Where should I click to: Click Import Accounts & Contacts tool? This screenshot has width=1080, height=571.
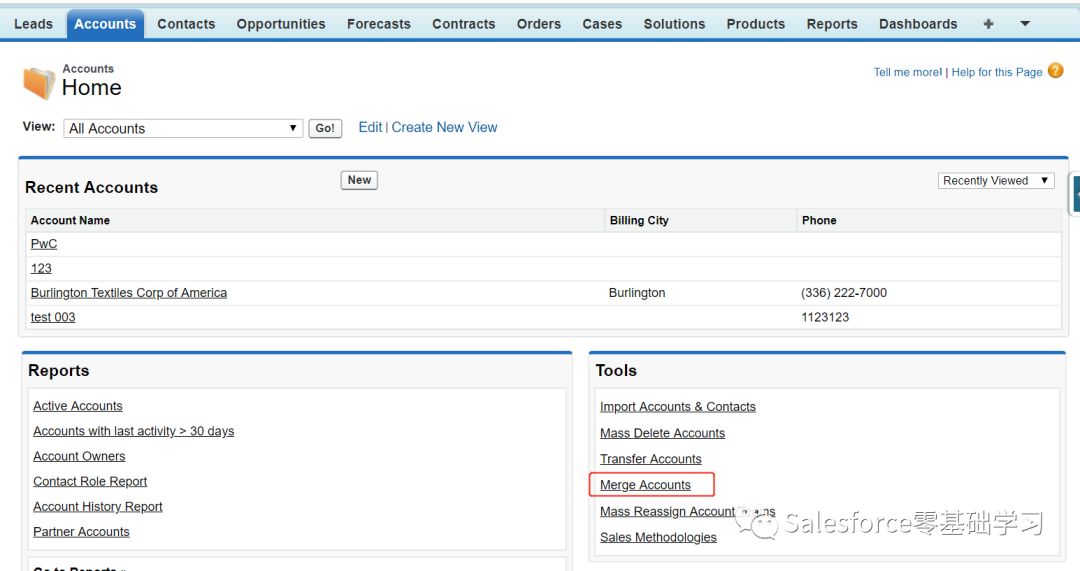point(678,406)
